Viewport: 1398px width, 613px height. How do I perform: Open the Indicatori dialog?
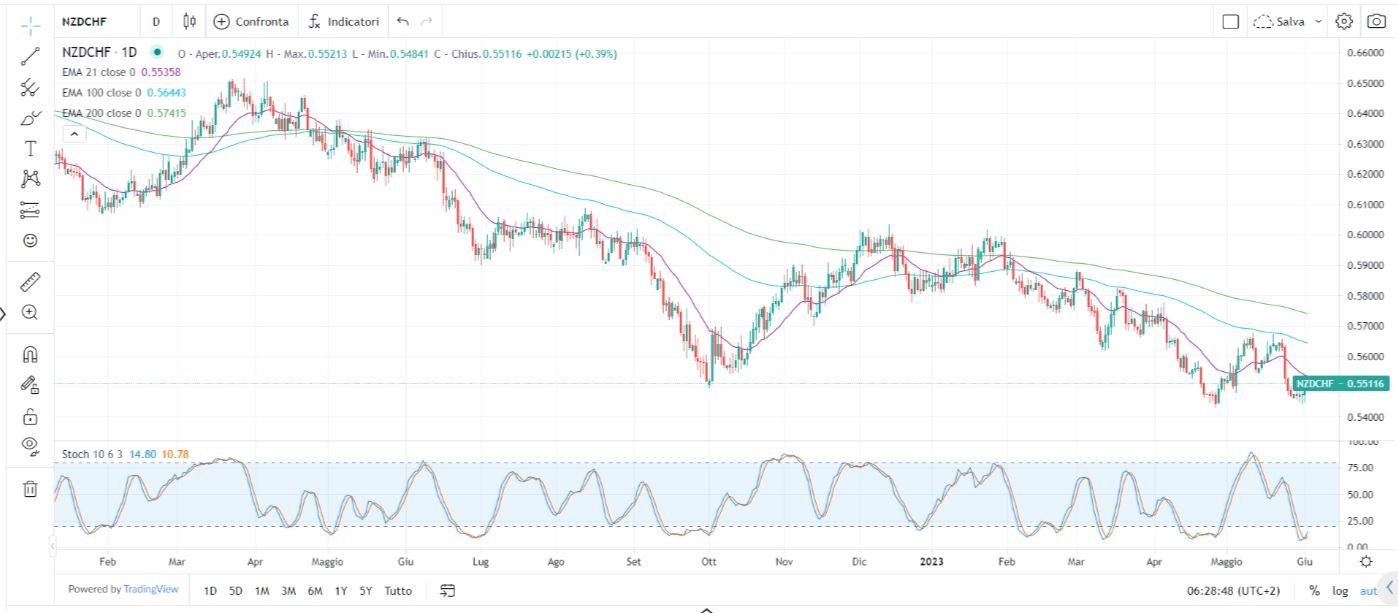tap(343, 21)
